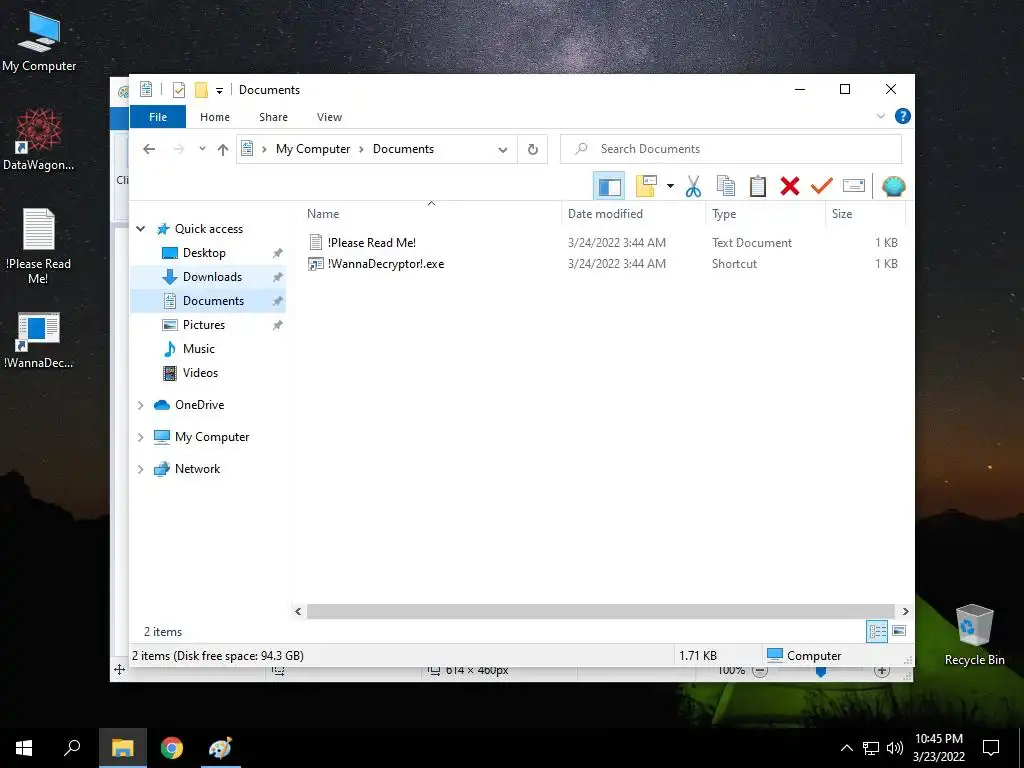Image resolution: width=1024 pixels, height=768 pixels.
Task: Switch to Large icons view button
Action: pyautogui.click(x=899, y=631)
